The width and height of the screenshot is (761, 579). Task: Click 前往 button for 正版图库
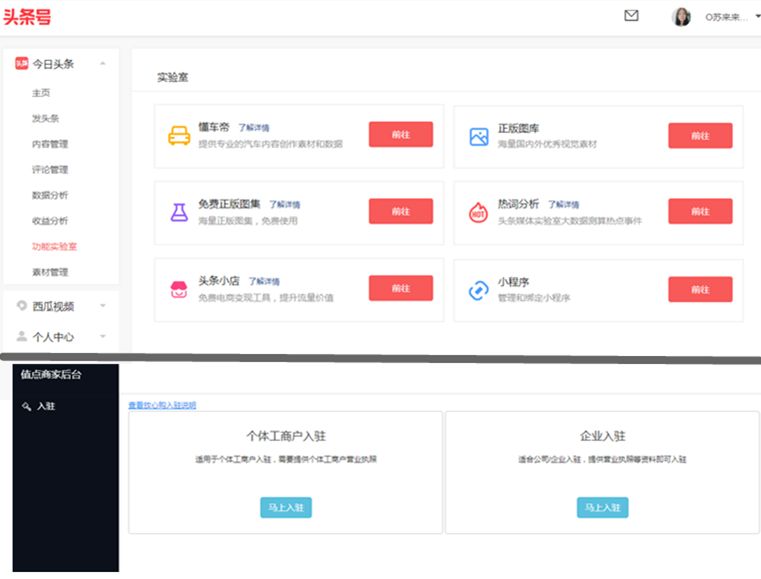700,136
